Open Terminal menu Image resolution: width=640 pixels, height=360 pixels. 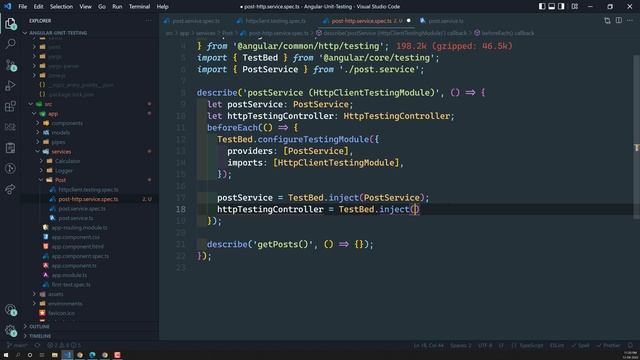coord(139,7)
